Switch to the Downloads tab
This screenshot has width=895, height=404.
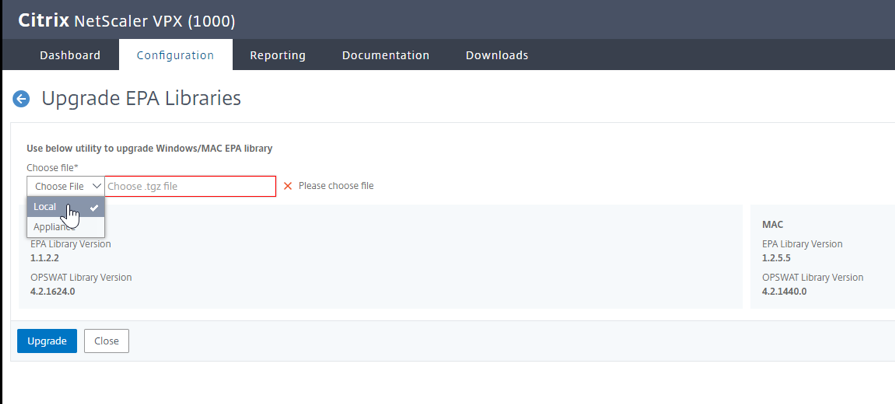(497, 55)
